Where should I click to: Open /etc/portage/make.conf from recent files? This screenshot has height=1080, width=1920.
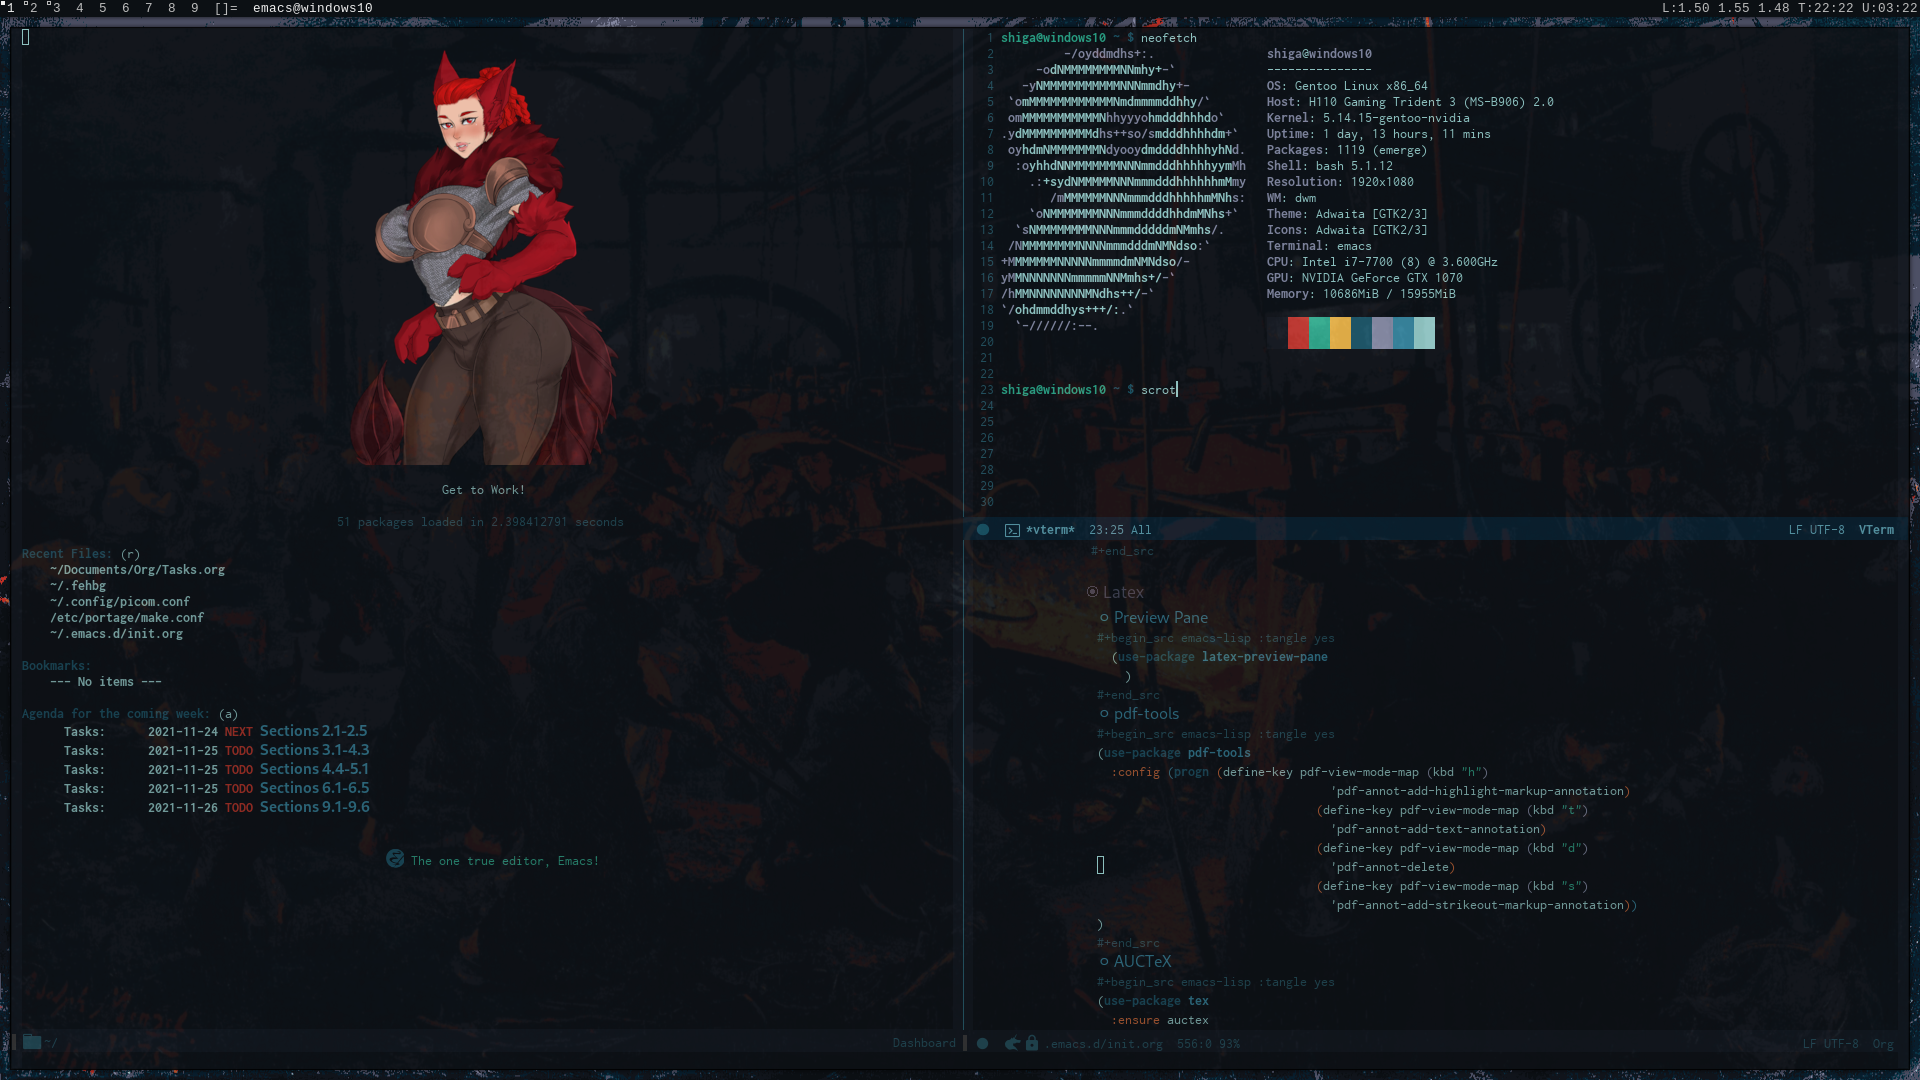pos(127,618)
